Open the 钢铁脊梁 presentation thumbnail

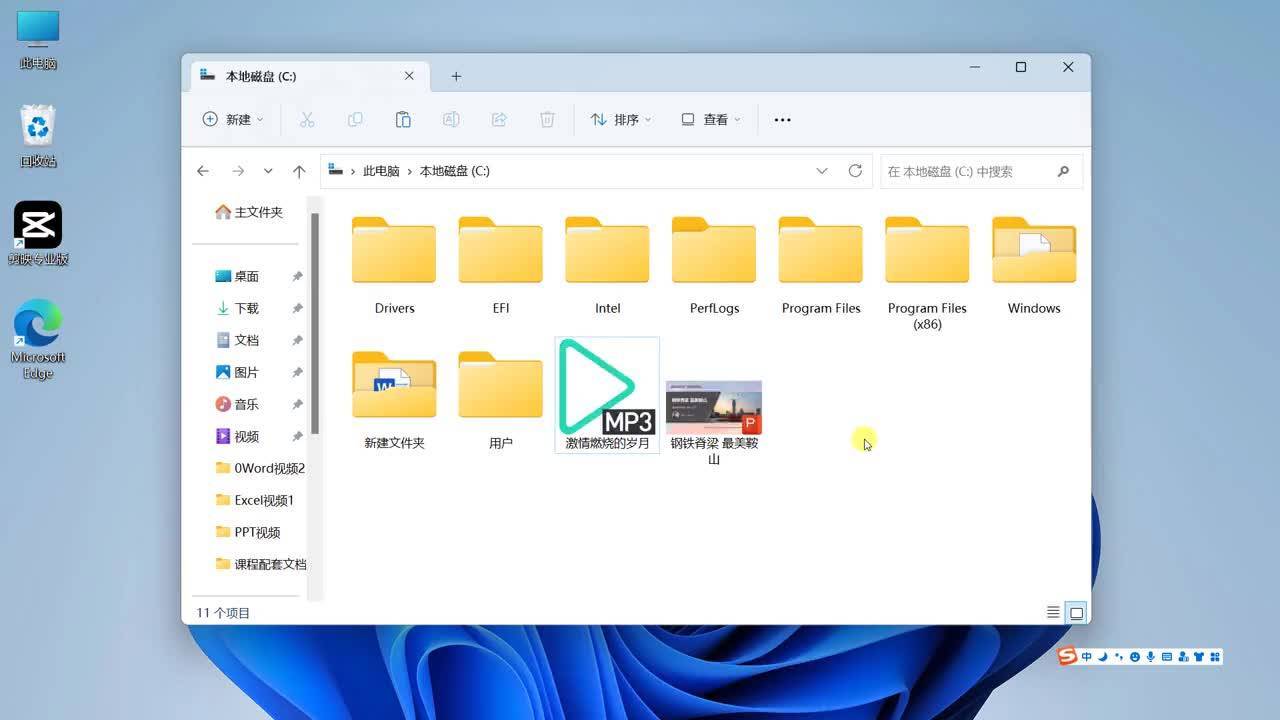pyautogui.click(x=713, y=405)
